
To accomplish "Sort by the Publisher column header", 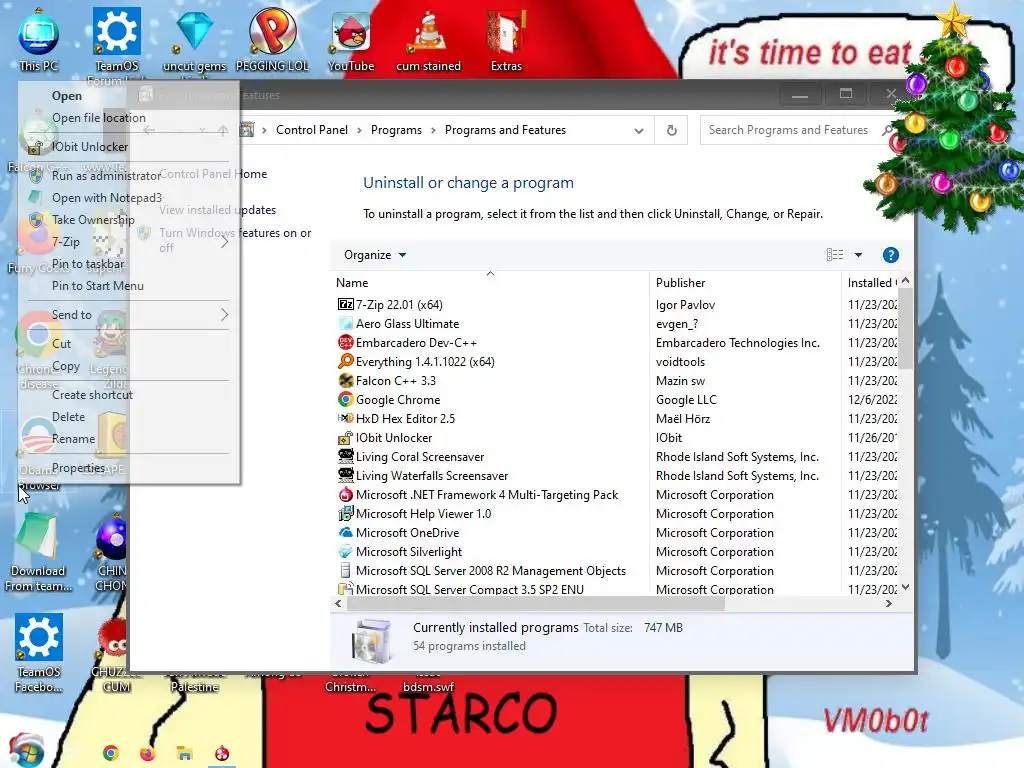I will point(744,283).
